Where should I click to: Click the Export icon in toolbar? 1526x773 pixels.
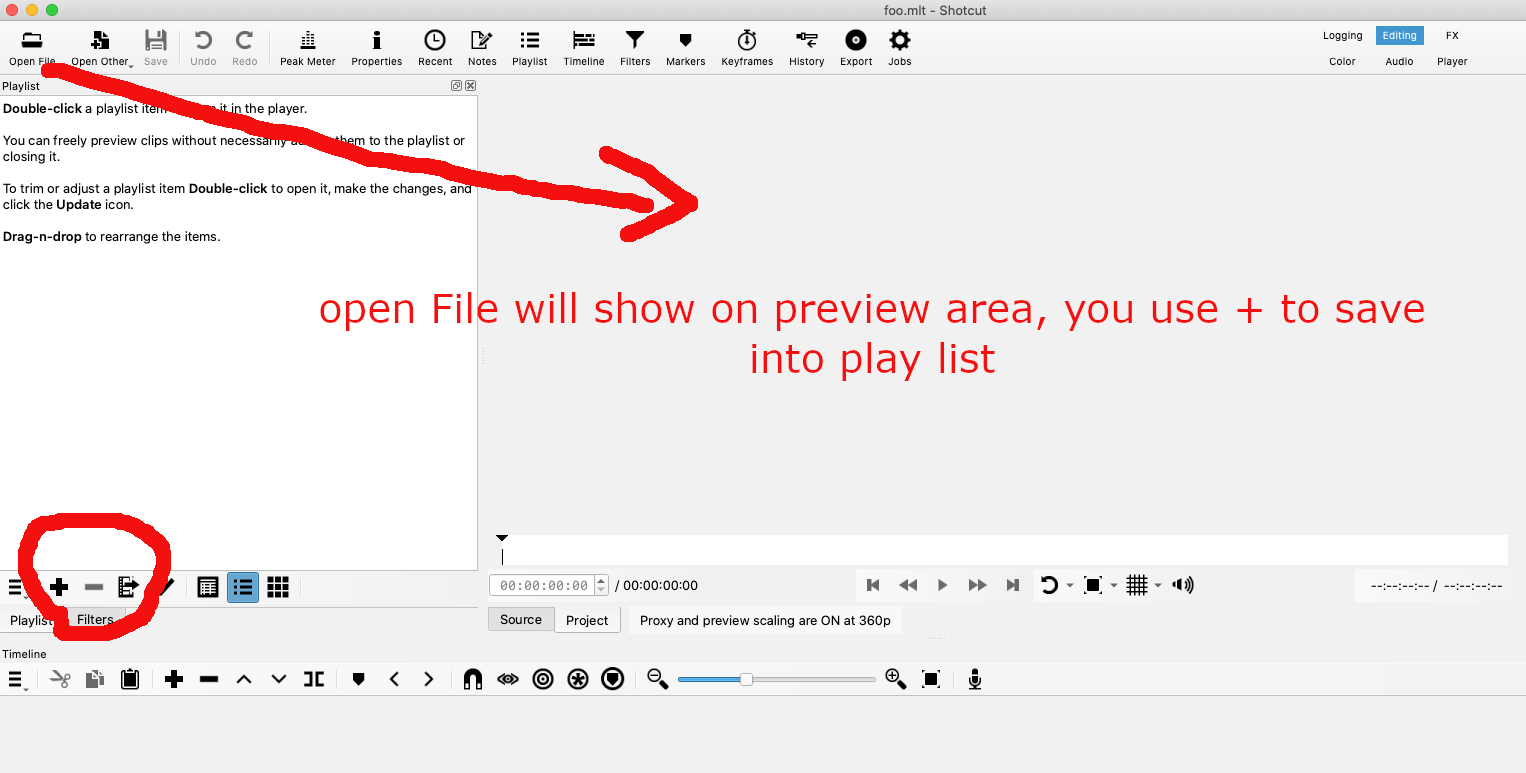[x=856, y=47]
